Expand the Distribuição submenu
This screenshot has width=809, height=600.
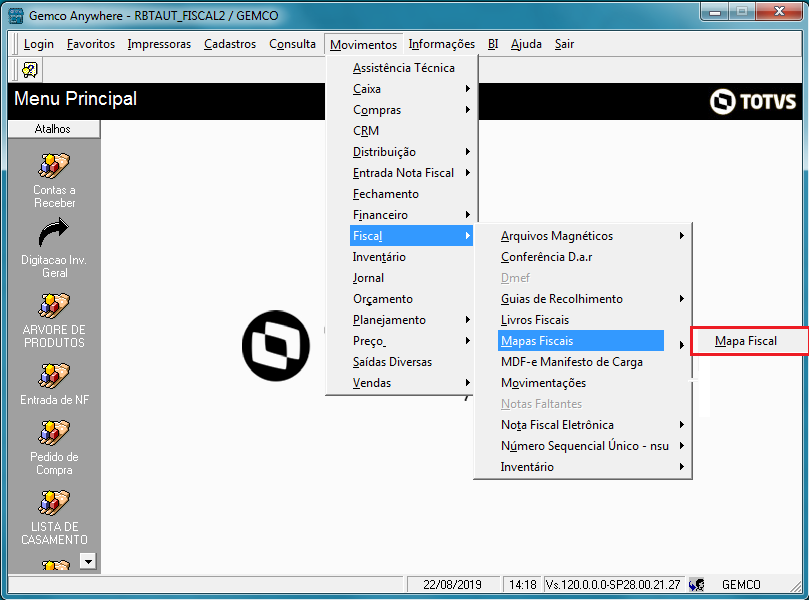(411, 152)
